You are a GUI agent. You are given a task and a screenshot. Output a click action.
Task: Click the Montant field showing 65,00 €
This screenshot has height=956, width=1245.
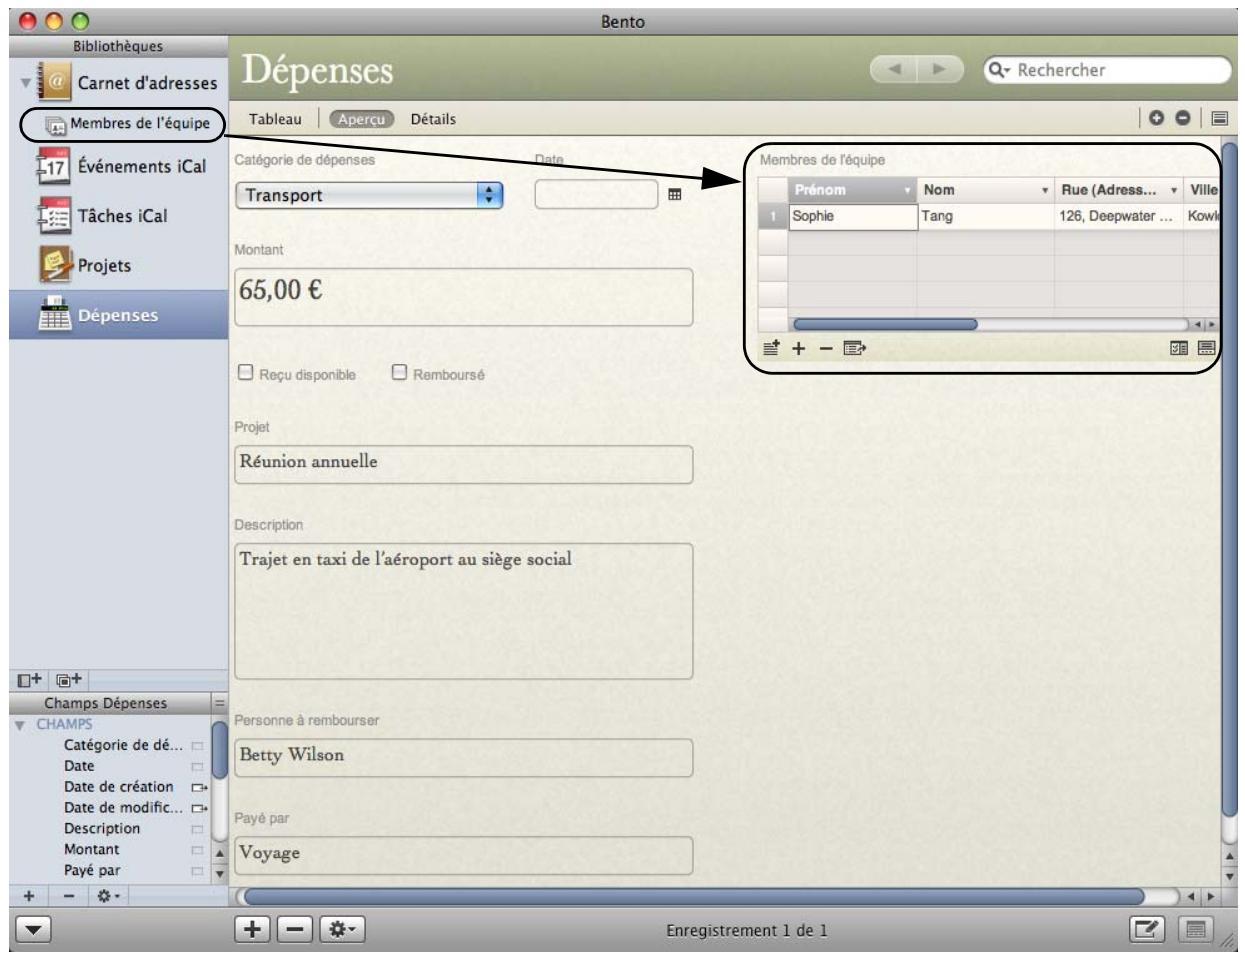point(463,296)
